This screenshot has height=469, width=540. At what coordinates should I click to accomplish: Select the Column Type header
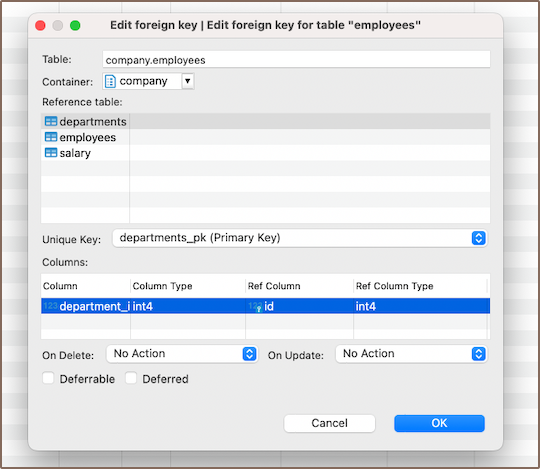pos(163,286)
